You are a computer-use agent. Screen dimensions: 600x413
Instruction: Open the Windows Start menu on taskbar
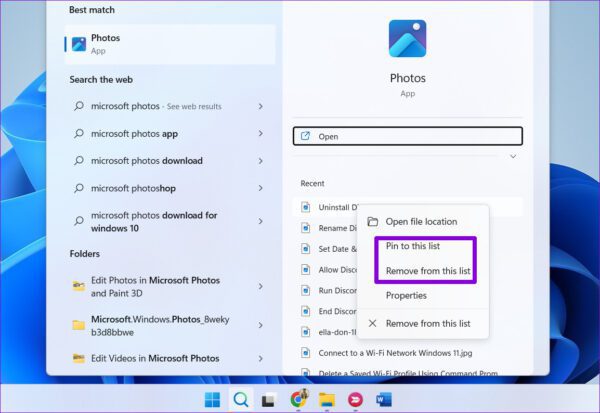click(x=212, y=400)
